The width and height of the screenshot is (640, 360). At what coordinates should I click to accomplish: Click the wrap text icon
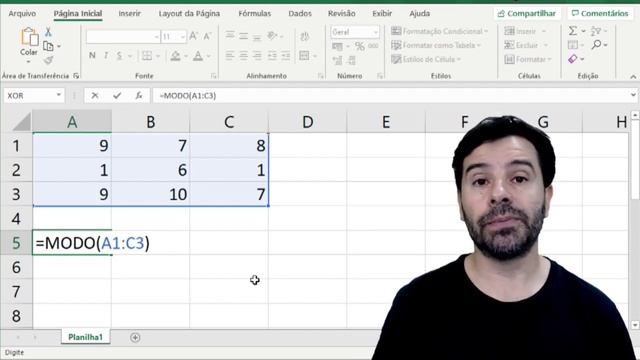304,37
